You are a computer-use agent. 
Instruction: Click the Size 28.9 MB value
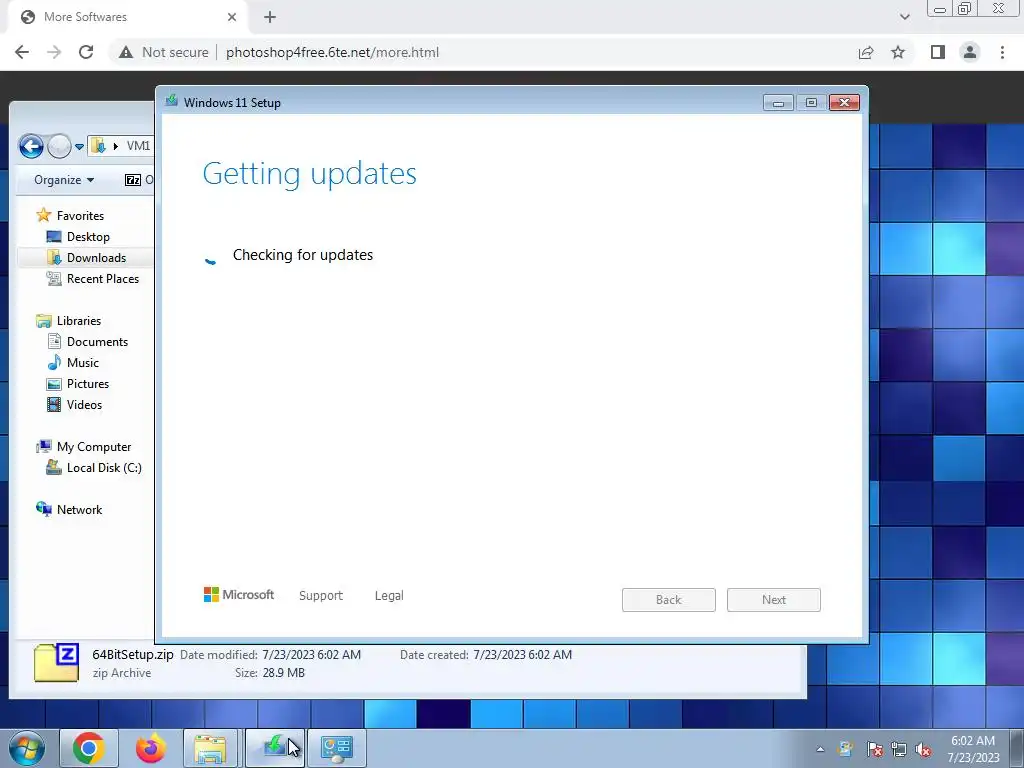pos(283,673)
